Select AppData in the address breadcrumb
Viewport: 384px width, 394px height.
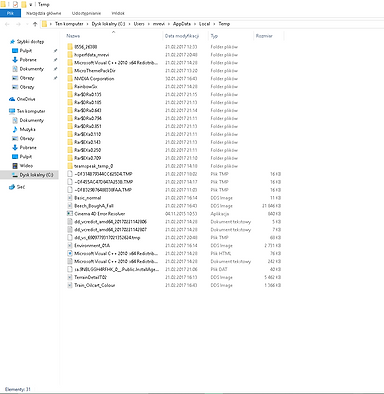coord(182,24)
